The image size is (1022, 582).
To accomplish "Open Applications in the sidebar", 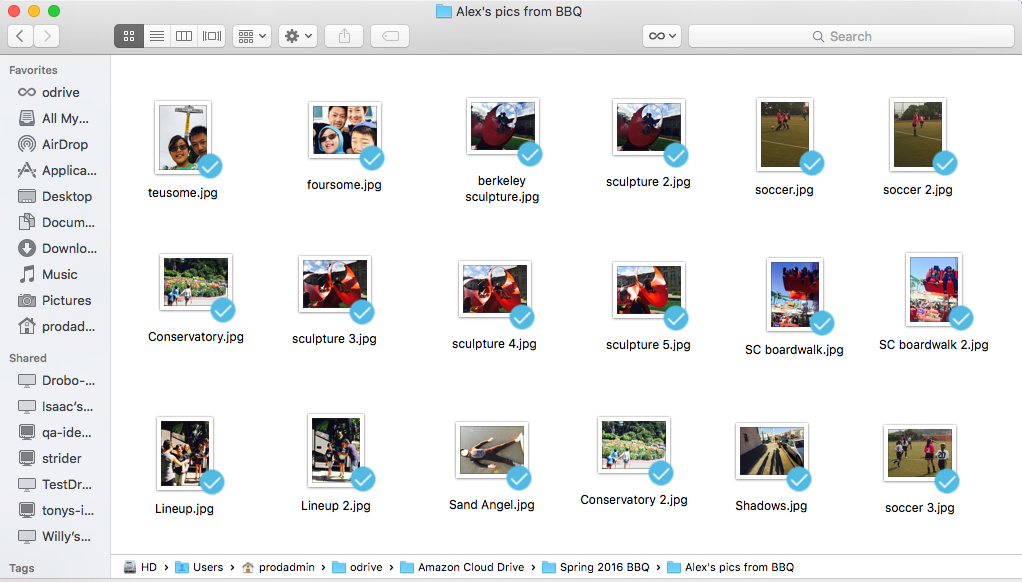I will point(55,171).
